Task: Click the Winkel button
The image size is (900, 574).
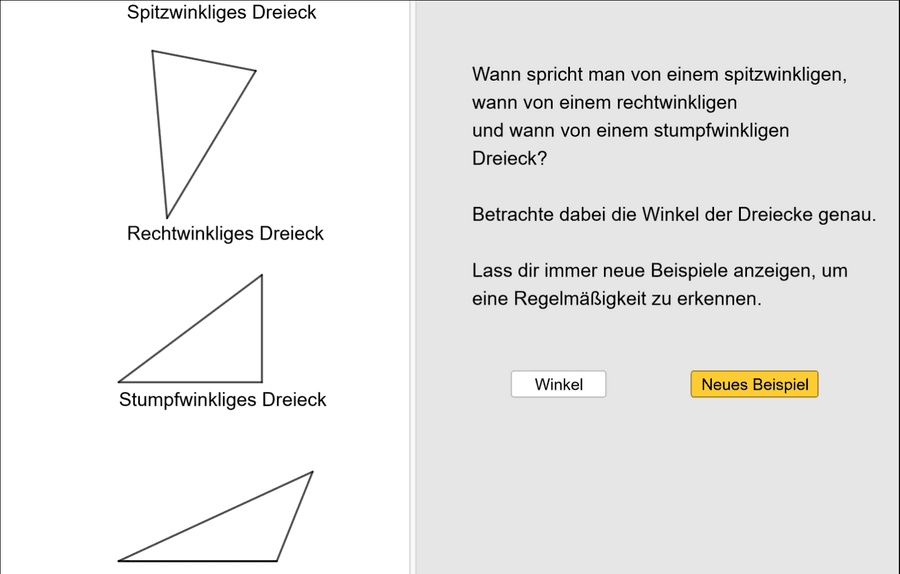Action: pos(558,384)
